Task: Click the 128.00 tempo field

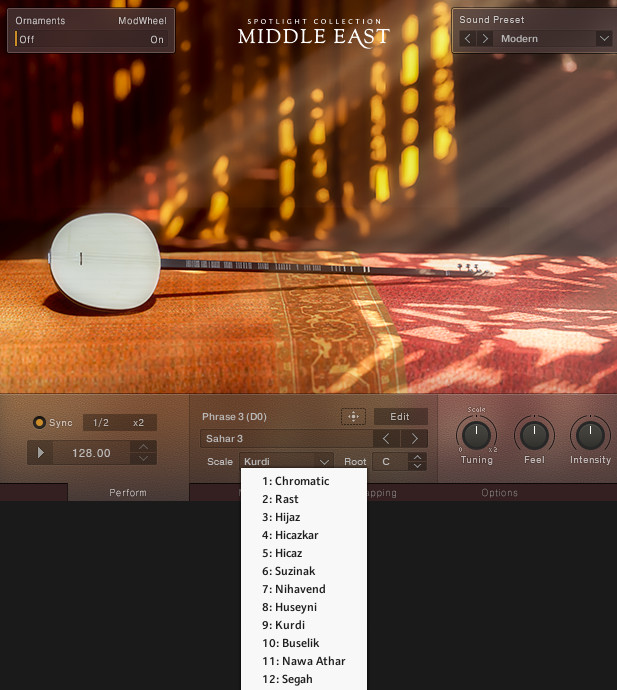Action: coord(92,453)
